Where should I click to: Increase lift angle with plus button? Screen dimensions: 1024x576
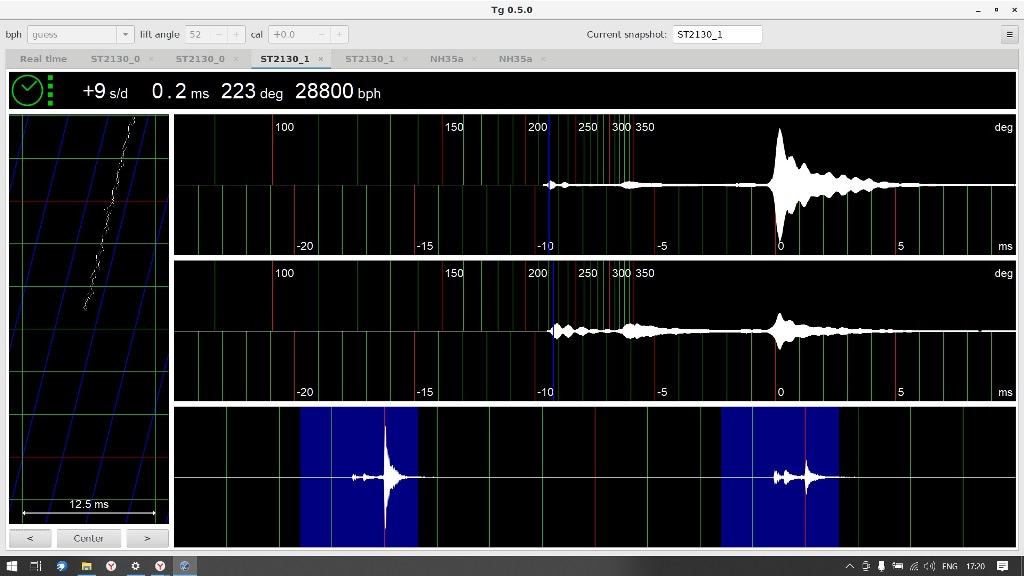pyautogui.click(x=236, y=34)
